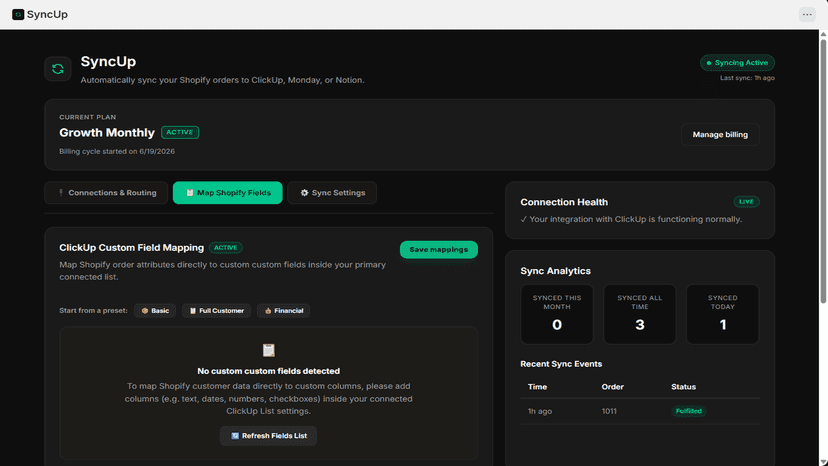
Task: Click the Status column header
Action: click(x=683, y=387)
